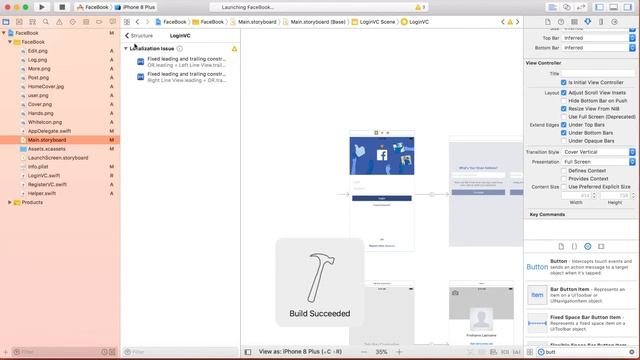
Task: Select the LoginVC Scene breadcrumb
Action: (373, 22)
